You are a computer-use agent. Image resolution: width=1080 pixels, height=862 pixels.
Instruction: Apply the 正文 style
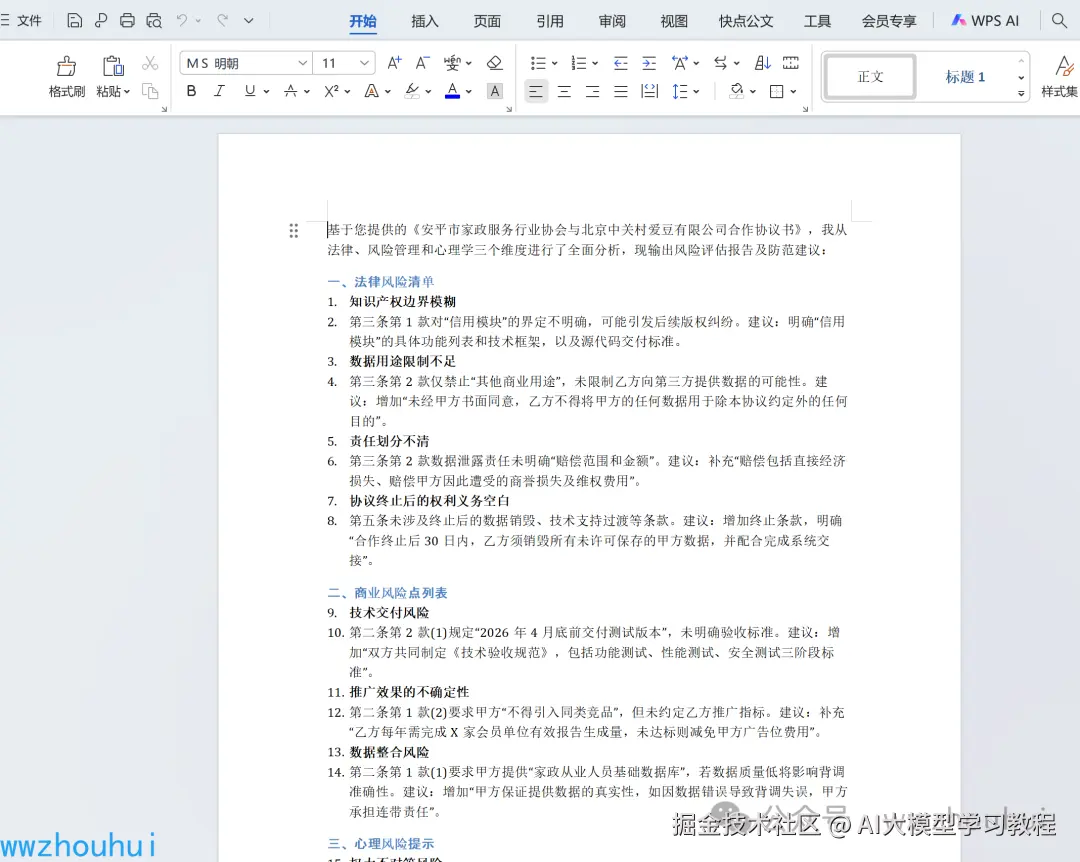[x=870, y=76]
